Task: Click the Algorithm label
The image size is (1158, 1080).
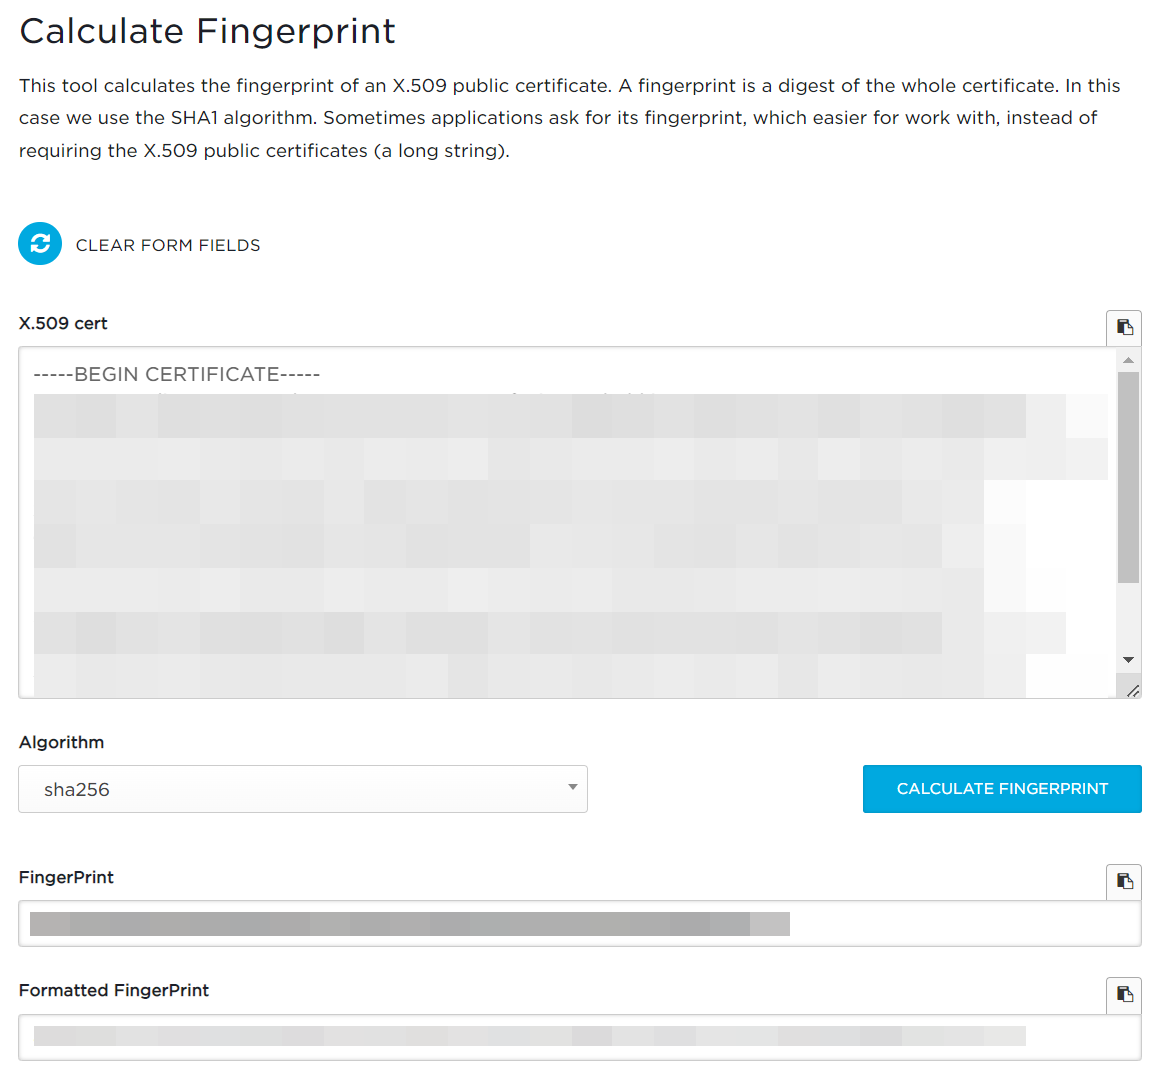Action: click(61, 742)
